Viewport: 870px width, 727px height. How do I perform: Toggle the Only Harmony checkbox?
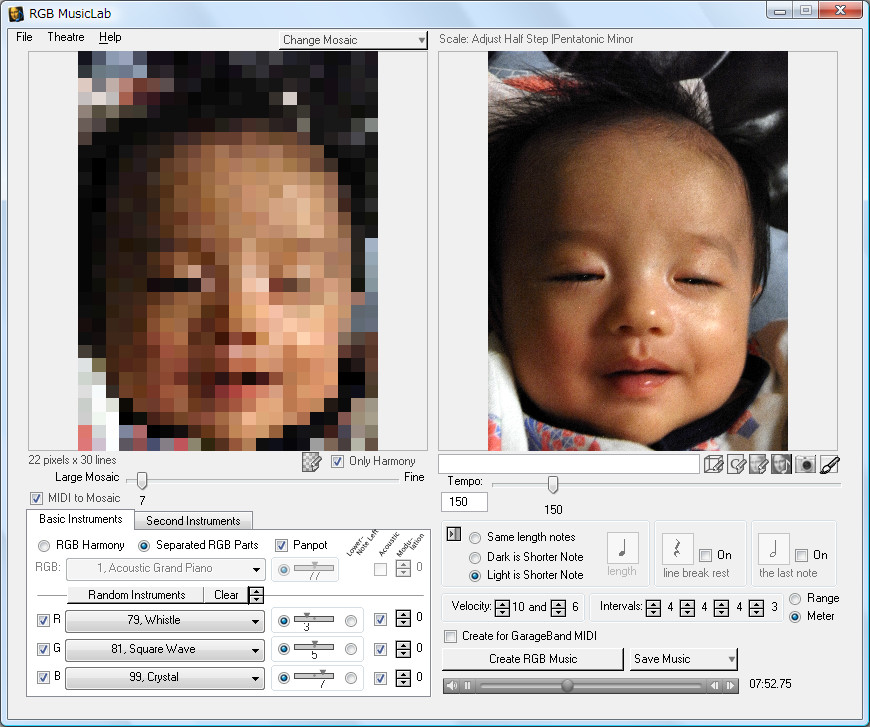pyautogui.click(x=337, y=462)
